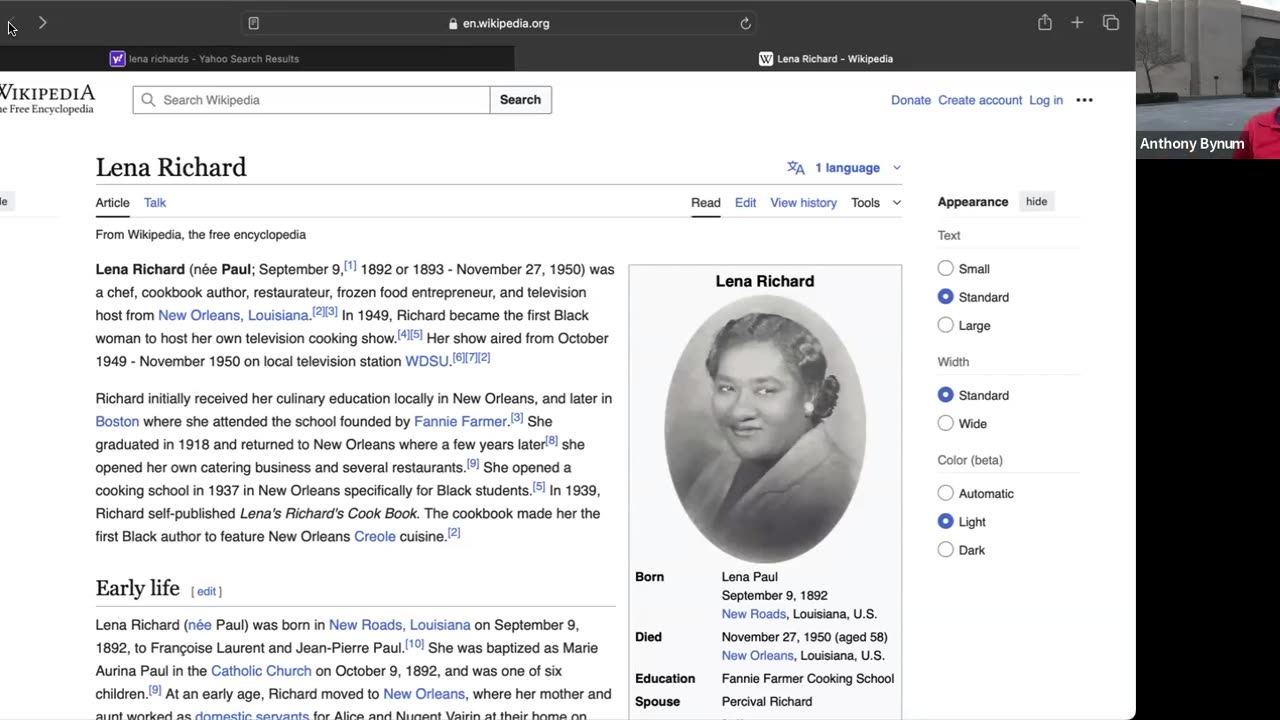Select the Read tab
This screenshot has height=720, width=1280.
[706, 202]
